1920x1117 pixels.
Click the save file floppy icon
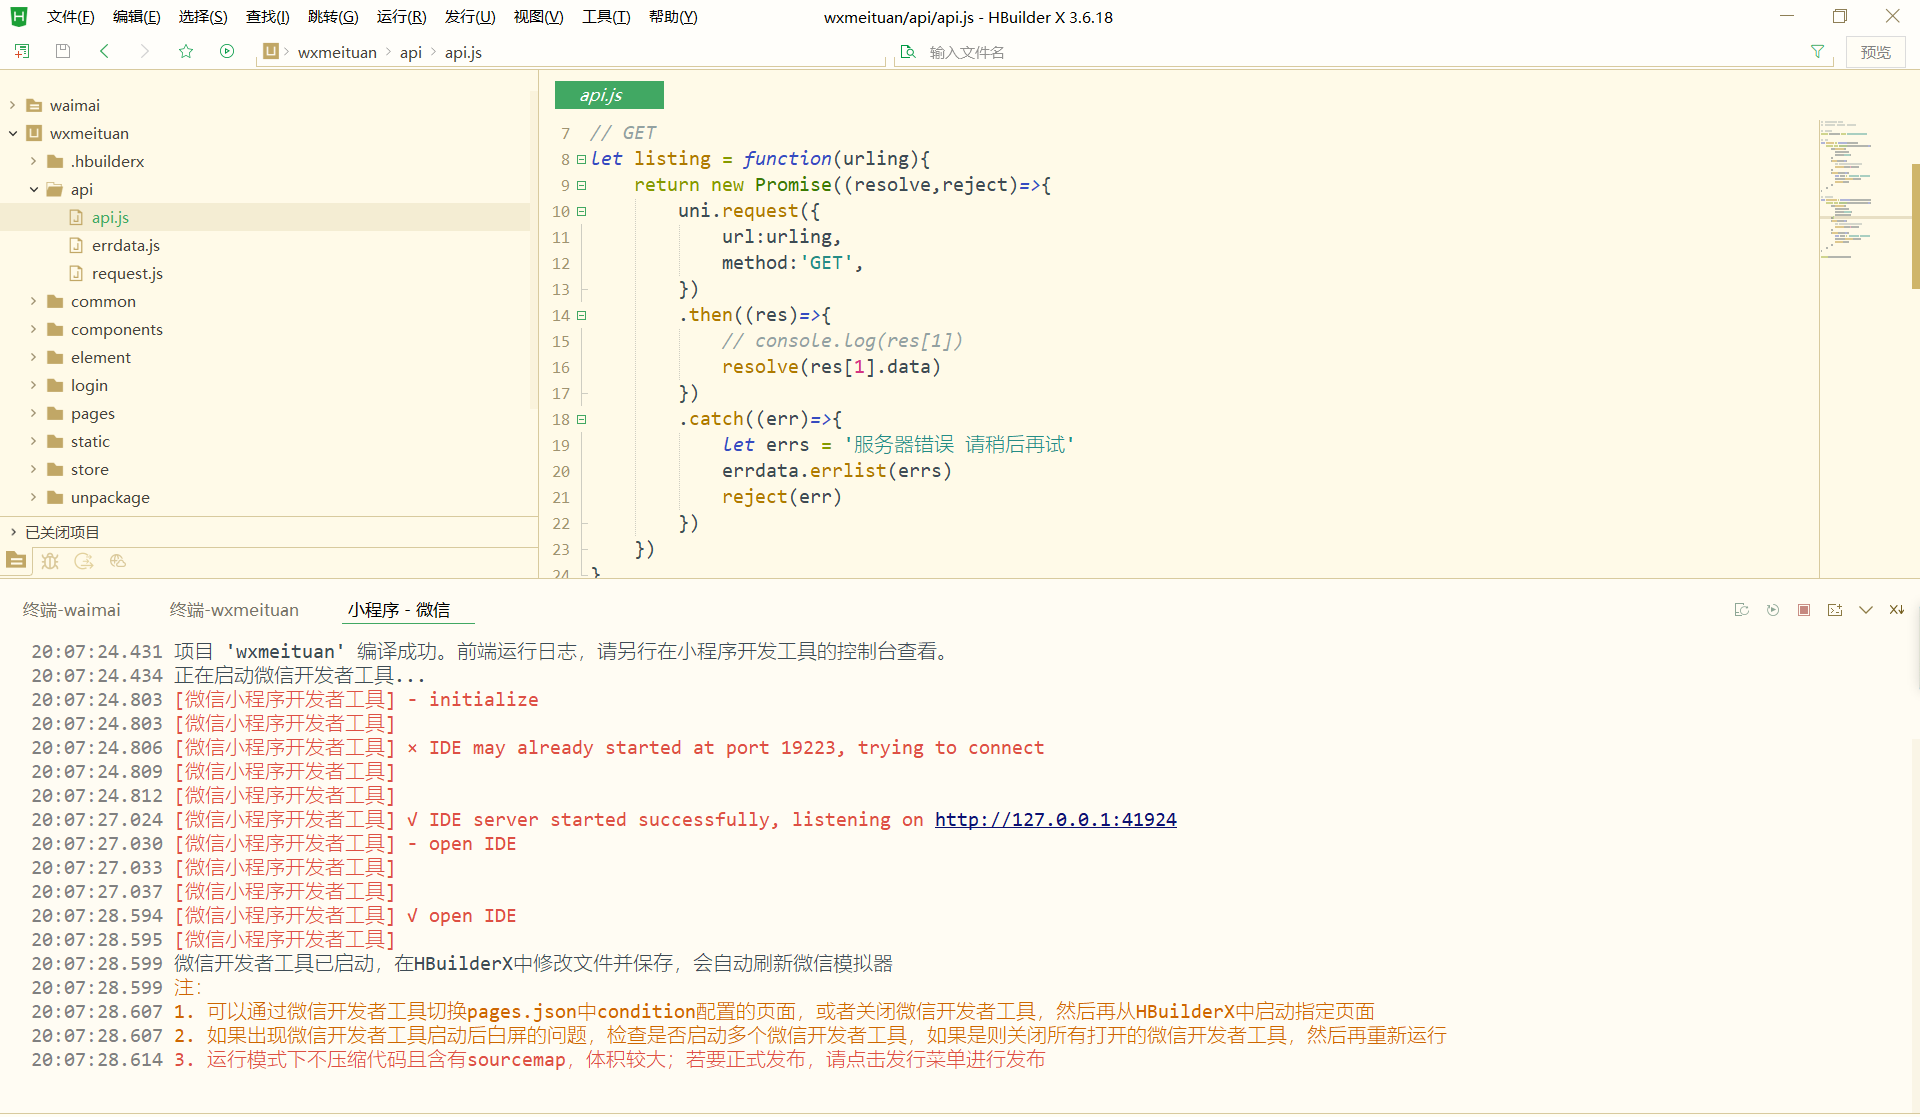(63, 51)
